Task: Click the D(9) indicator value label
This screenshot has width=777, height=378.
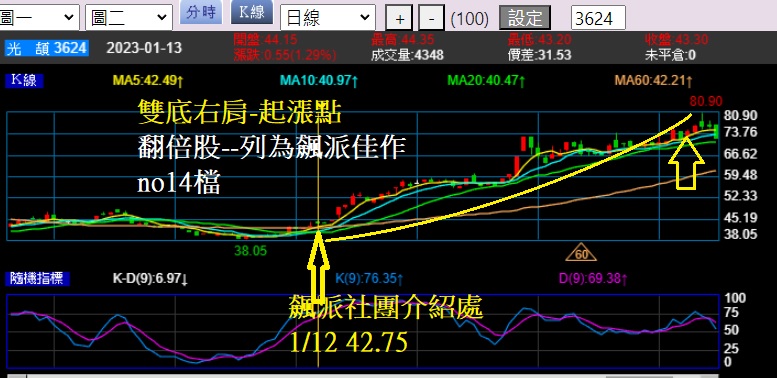Action: [594, 278]
